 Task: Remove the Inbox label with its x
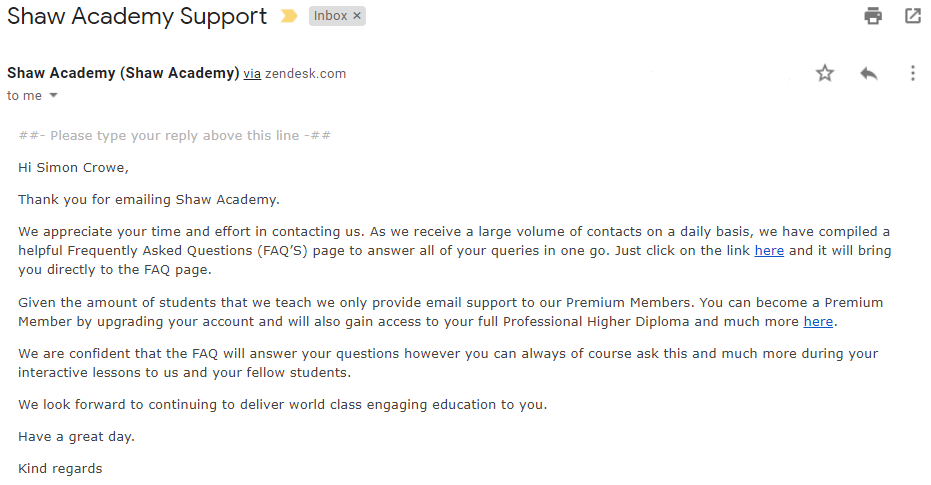coord(357,16)
